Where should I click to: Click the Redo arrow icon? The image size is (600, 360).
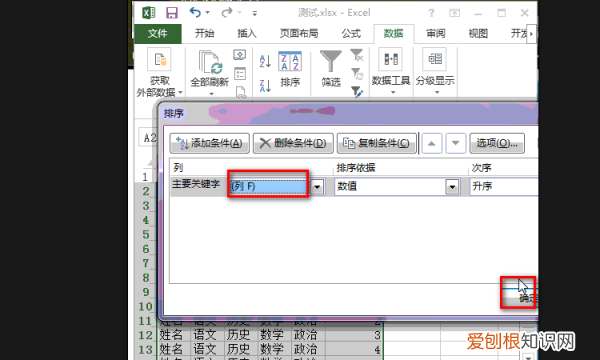(227, 13)
